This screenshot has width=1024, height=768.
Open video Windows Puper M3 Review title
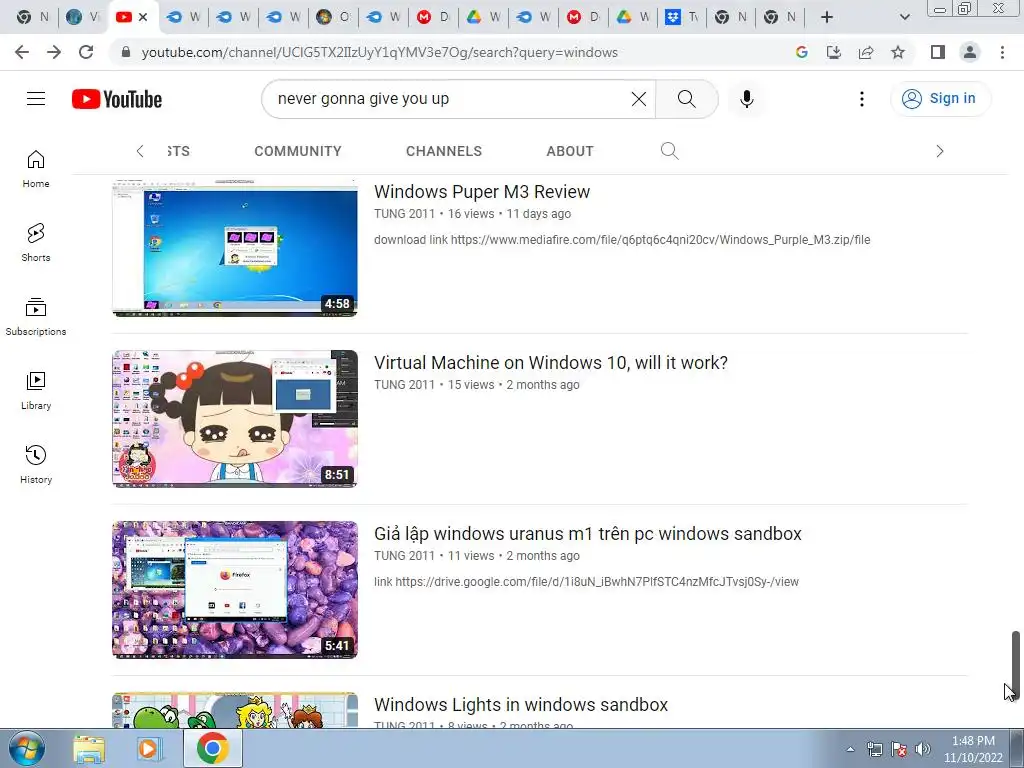pos(482,191)
